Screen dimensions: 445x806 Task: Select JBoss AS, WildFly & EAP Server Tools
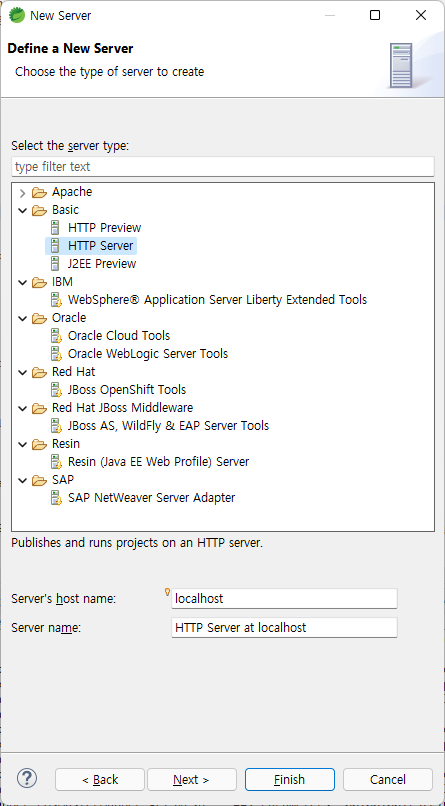pos(168,426)
